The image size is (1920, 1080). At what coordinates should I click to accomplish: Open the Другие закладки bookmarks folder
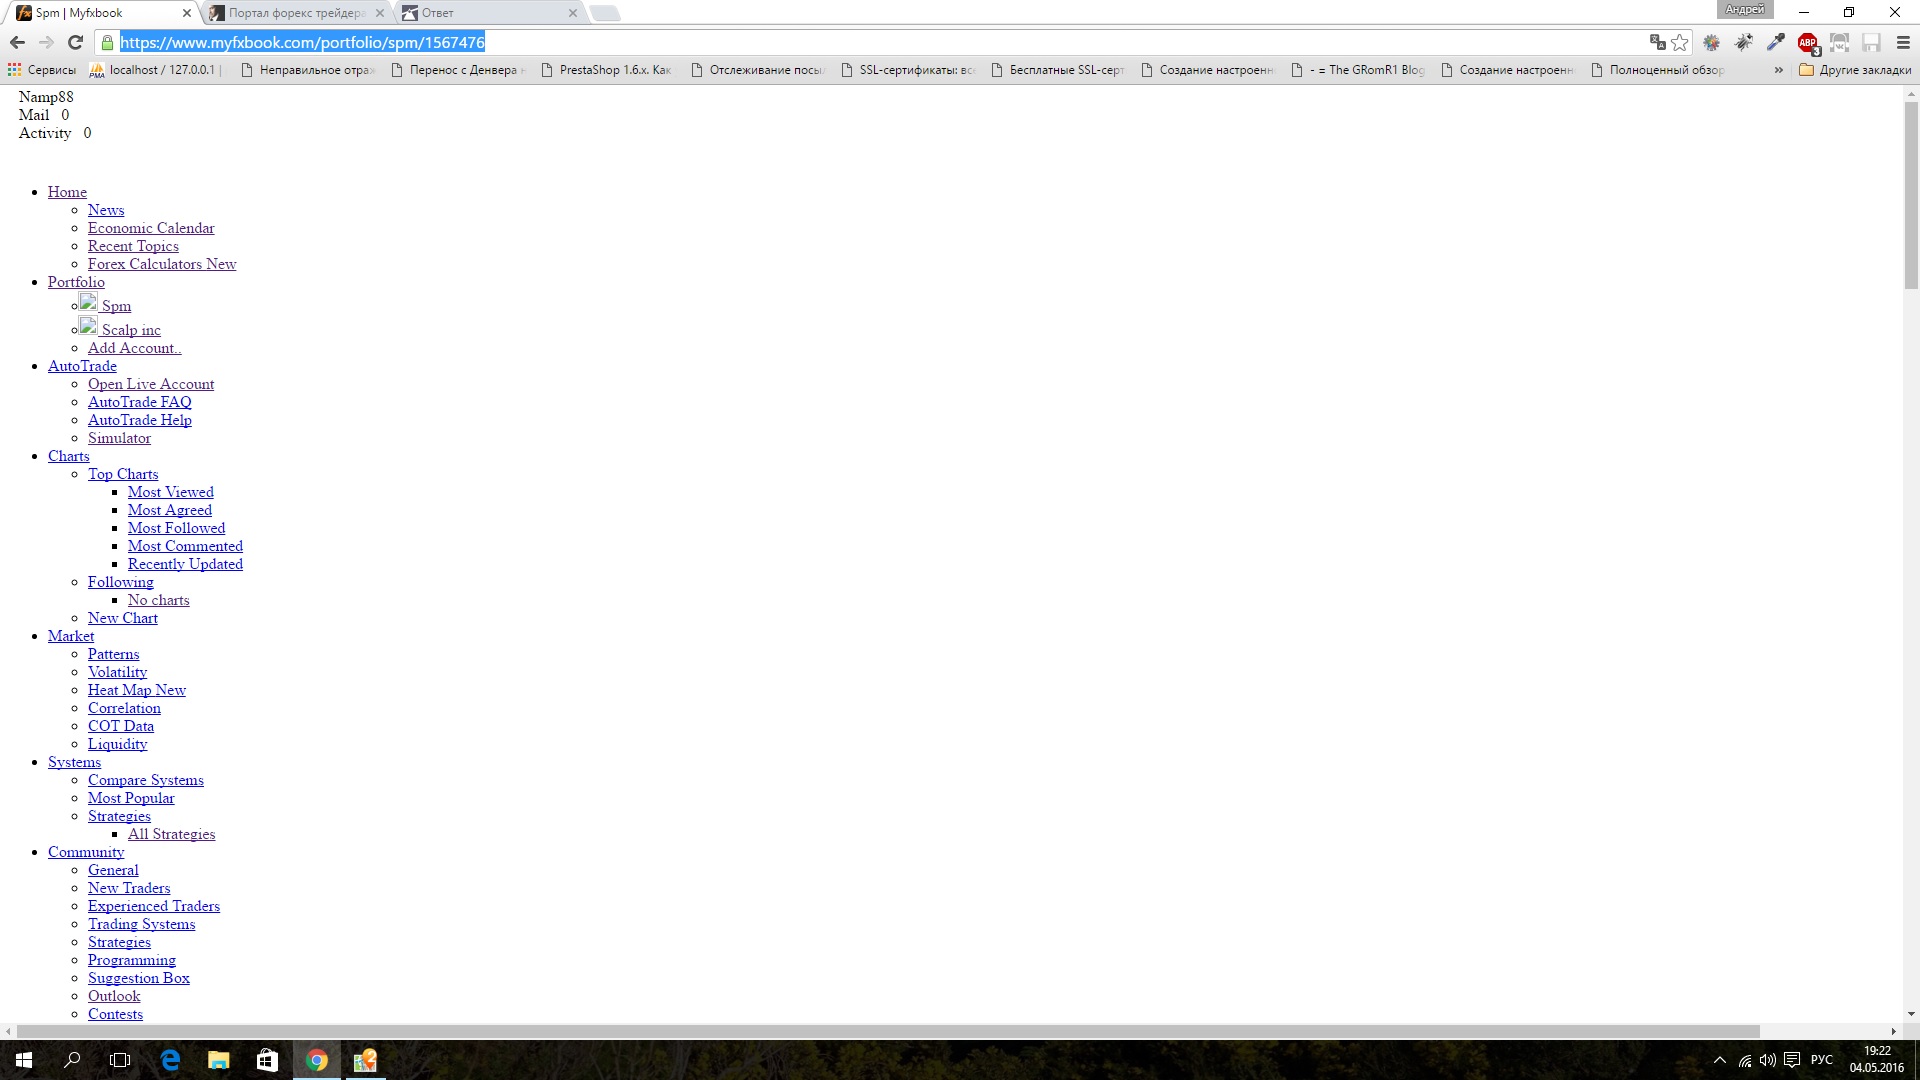[1856, 70]
